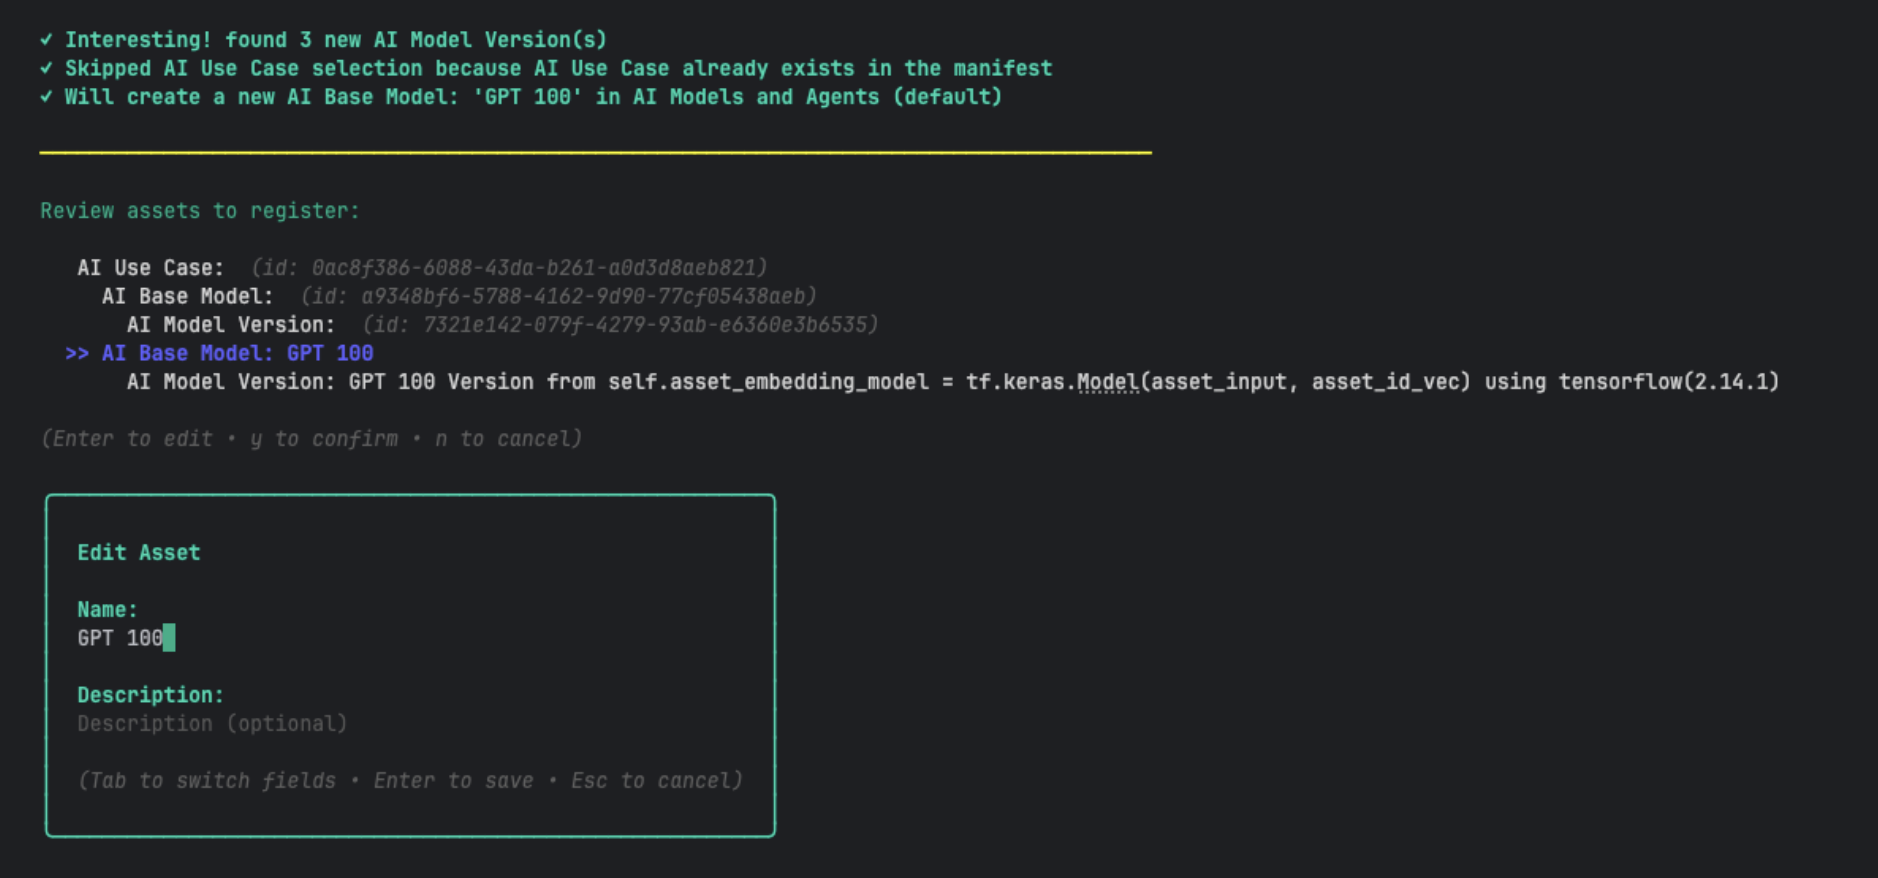Click the Edit Asset panel heading
This screenshot has width=1878, height=878.
(x=139, y=553)
